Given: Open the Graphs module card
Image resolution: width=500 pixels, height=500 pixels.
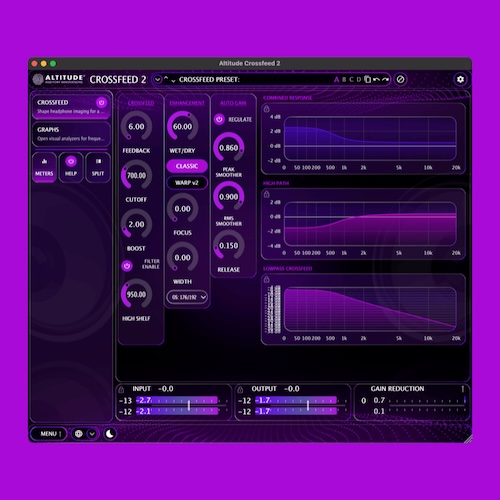Looking at the screenshot, I should [71, 134].
